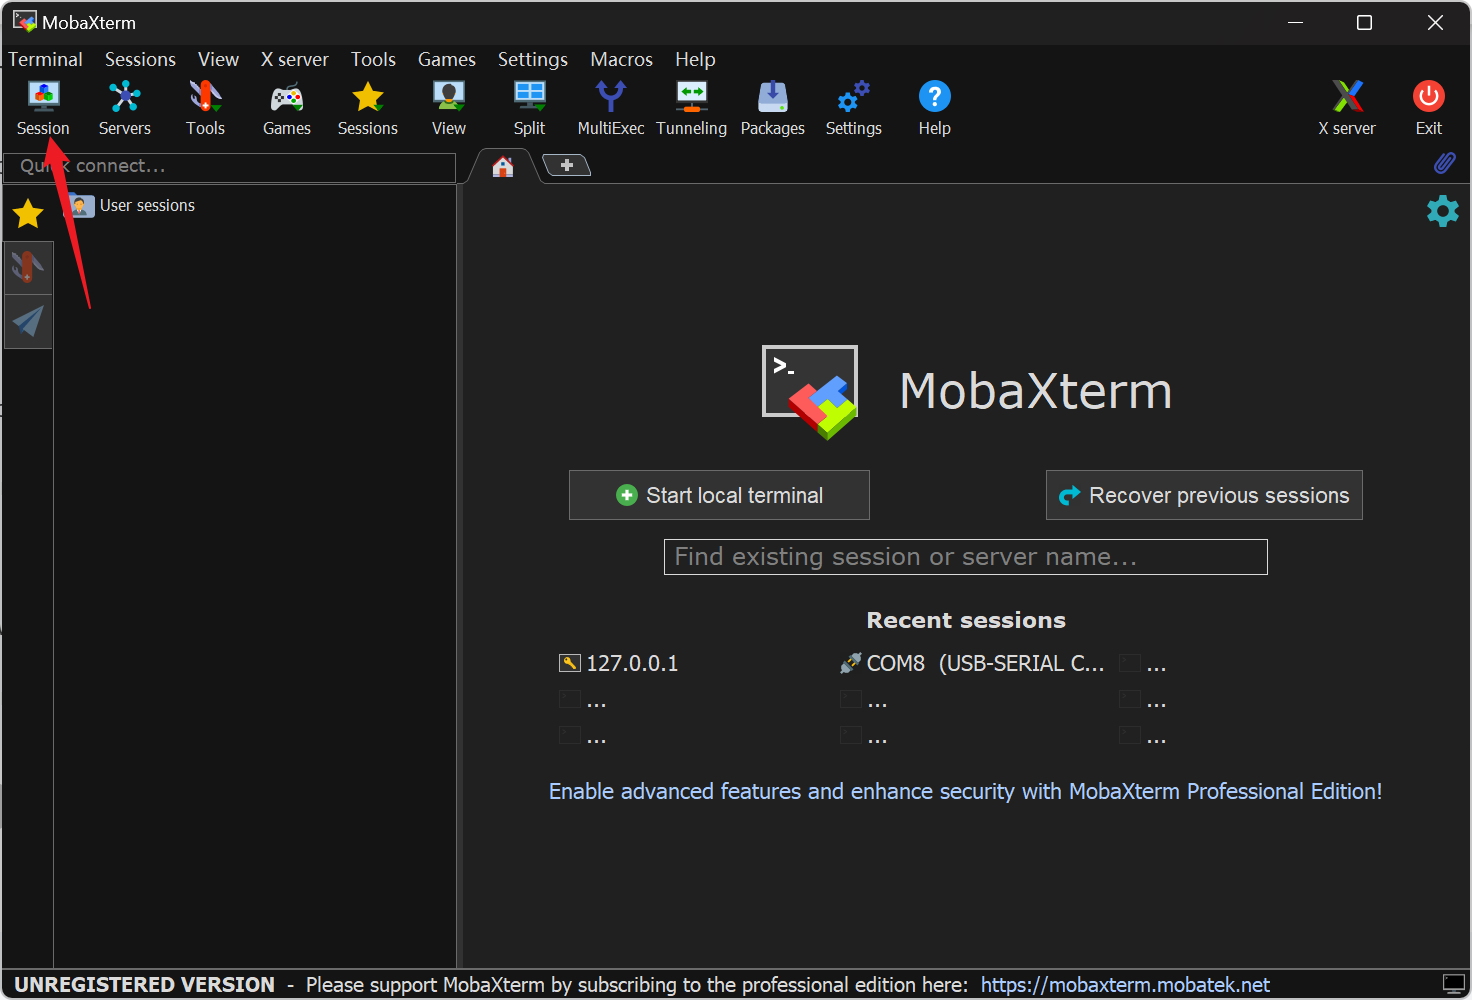Screen dimensions: 1472x1000
Task: Open the mobaxterm.mobatek.net link
Action: pos(1125,985)
